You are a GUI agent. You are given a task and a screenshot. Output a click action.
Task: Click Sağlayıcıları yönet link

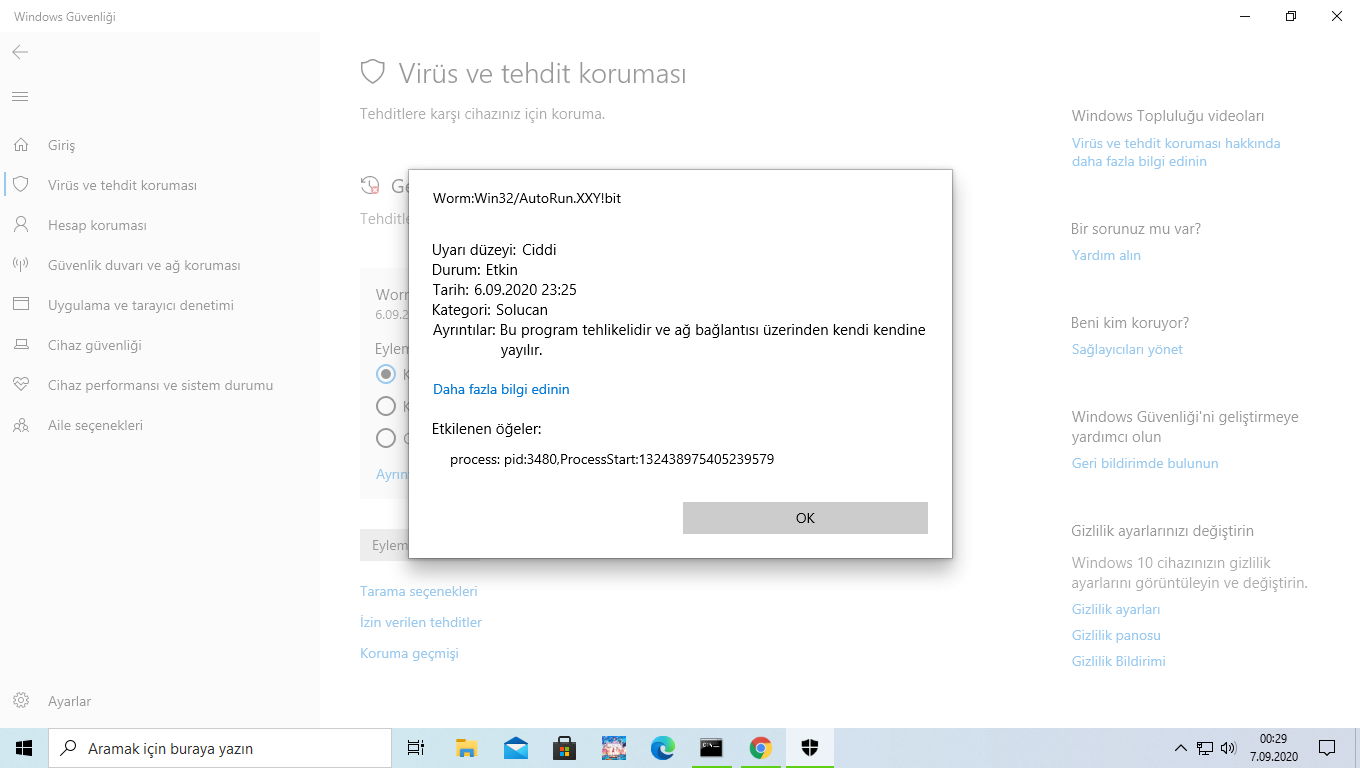1127,349
